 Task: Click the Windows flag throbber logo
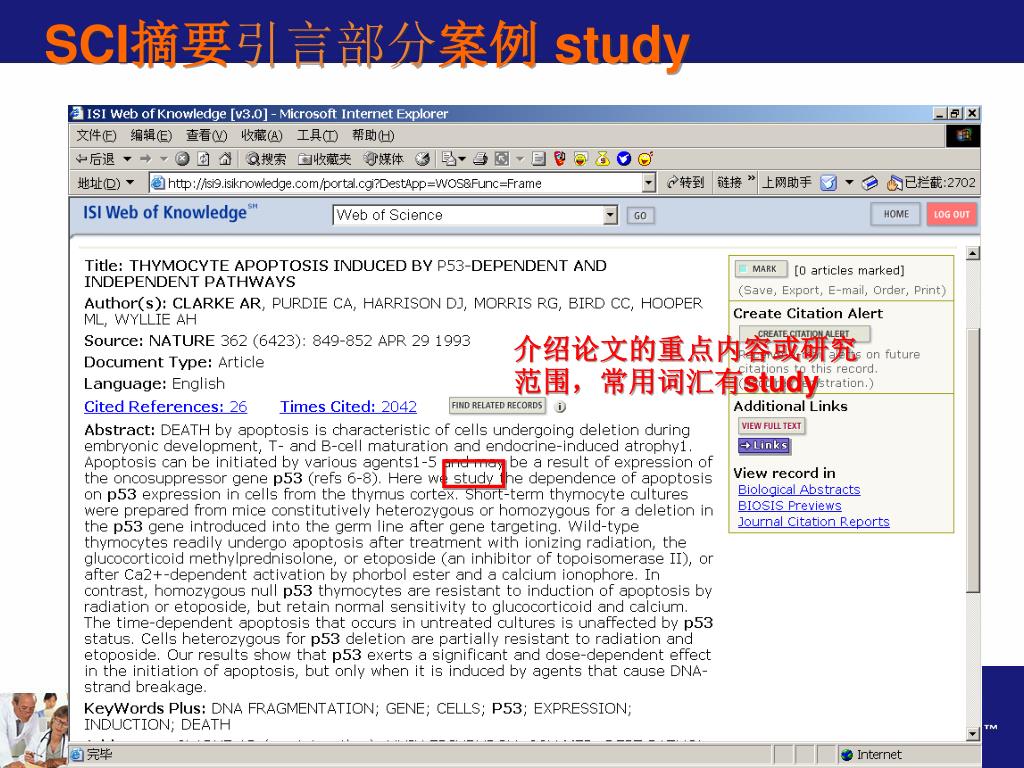tap(963, 136)
